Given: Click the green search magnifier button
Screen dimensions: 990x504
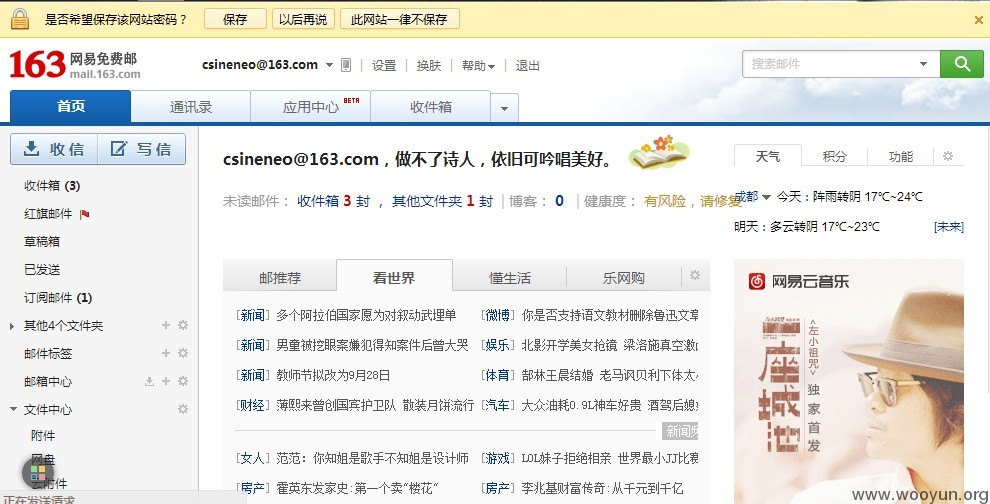Looking at the screenshot, I should click(962, 64).
